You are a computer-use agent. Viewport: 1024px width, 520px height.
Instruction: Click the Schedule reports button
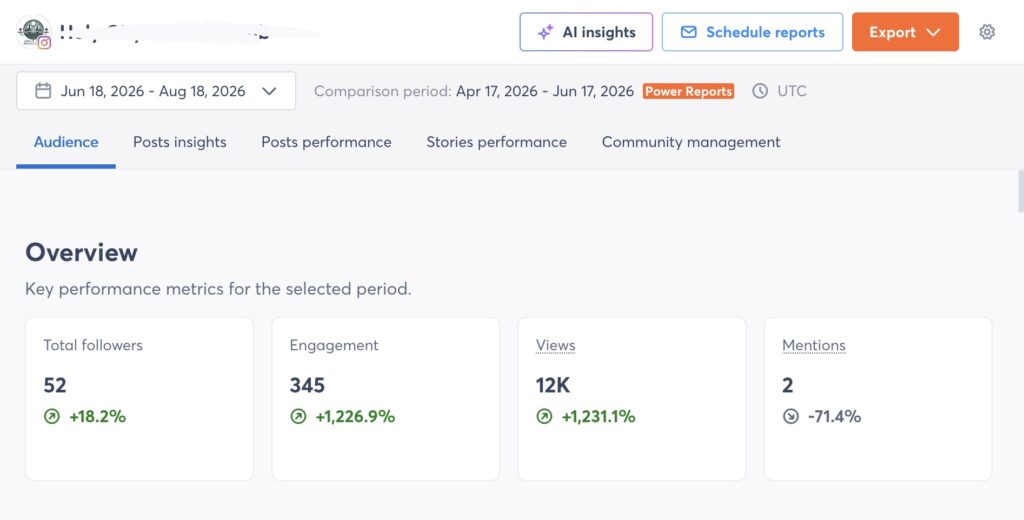click(x=752, y=32)
